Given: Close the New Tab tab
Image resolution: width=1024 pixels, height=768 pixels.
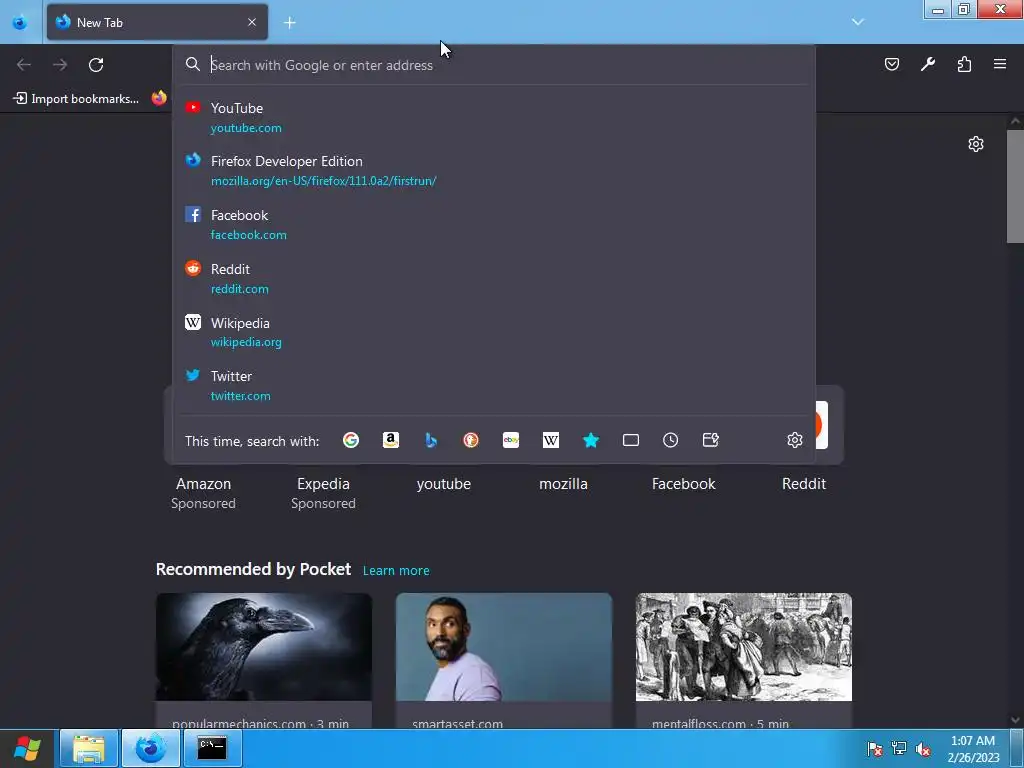Looking at the screenshot, I should tap(252, 22).
